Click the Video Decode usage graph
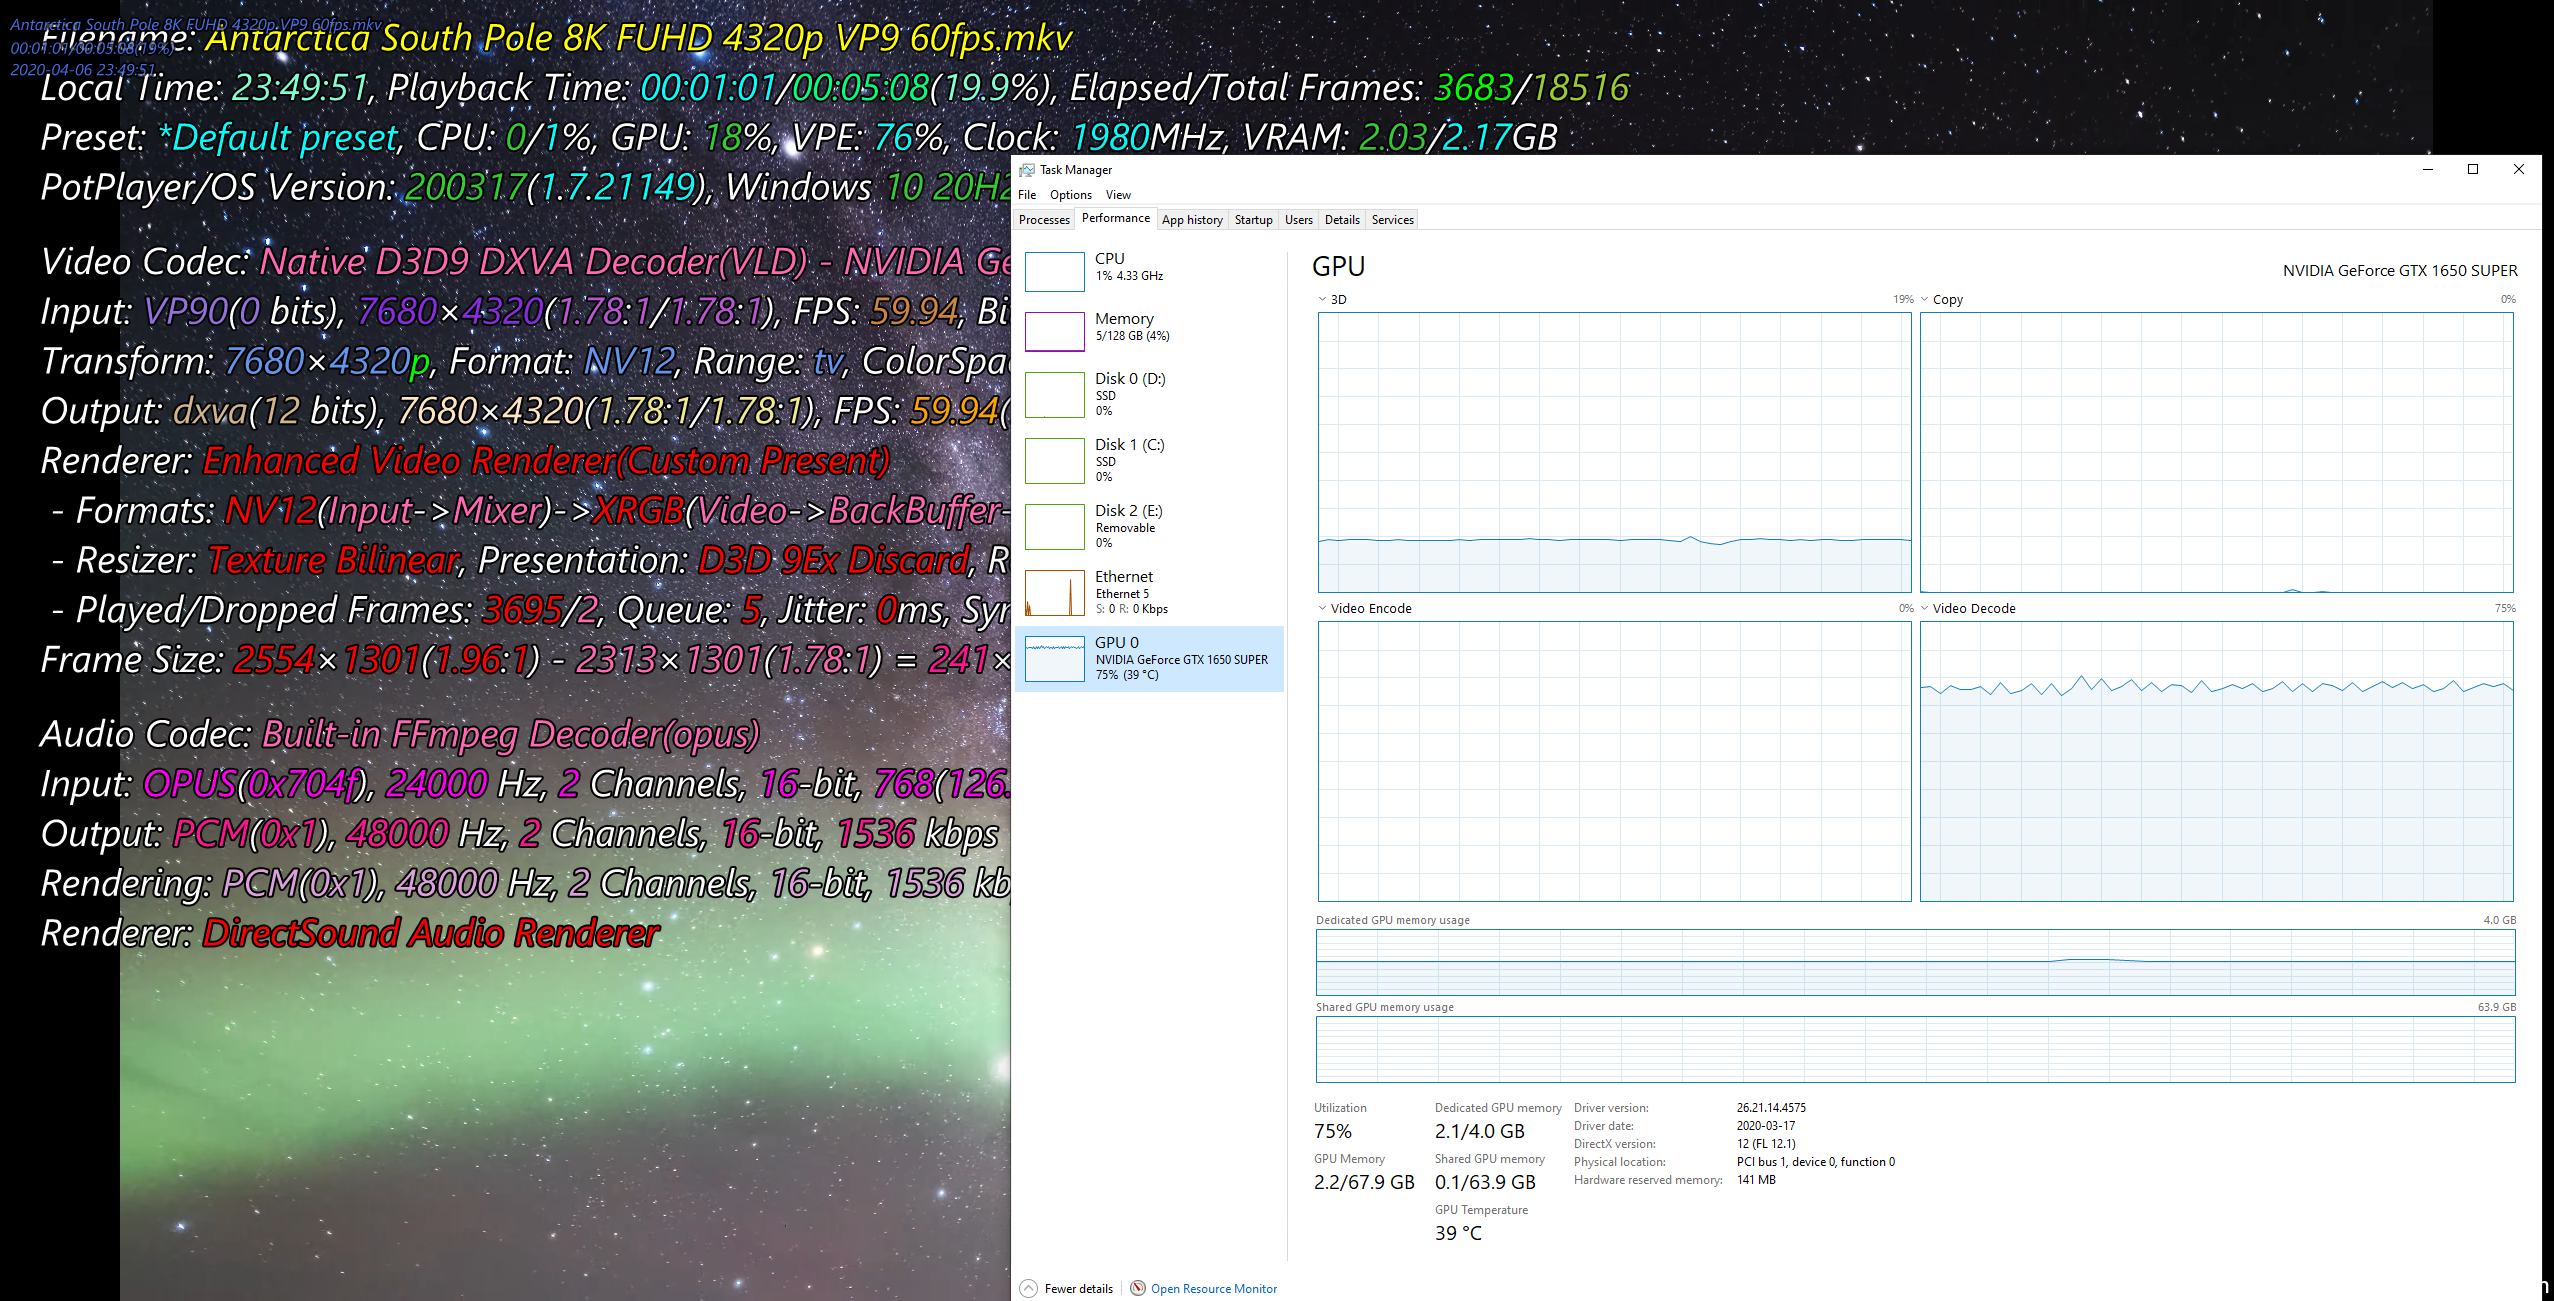2554x1301 pixels. point(2216,761)
